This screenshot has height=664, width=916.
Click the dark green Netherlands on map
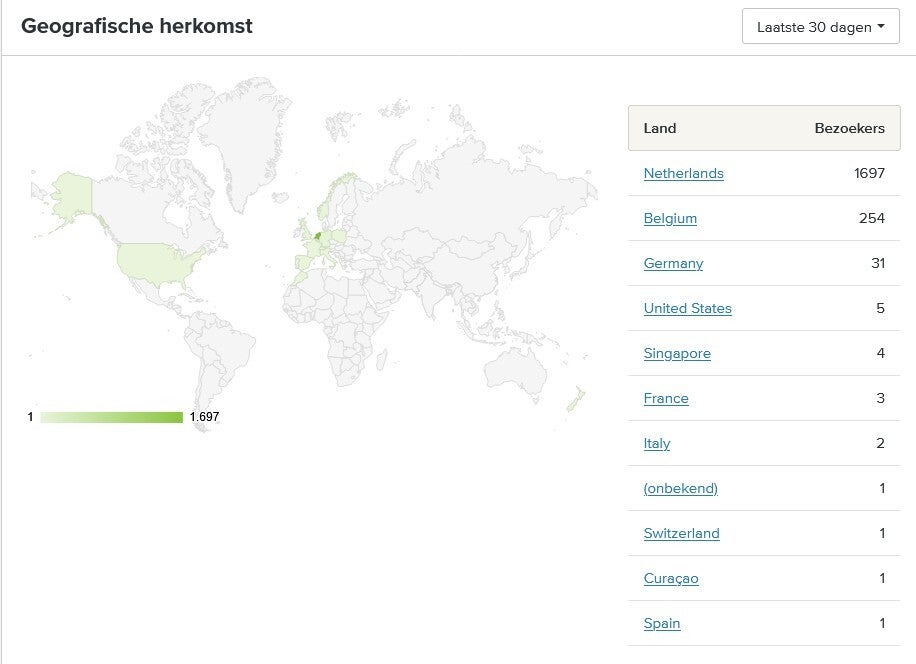[x=318, y=236]
